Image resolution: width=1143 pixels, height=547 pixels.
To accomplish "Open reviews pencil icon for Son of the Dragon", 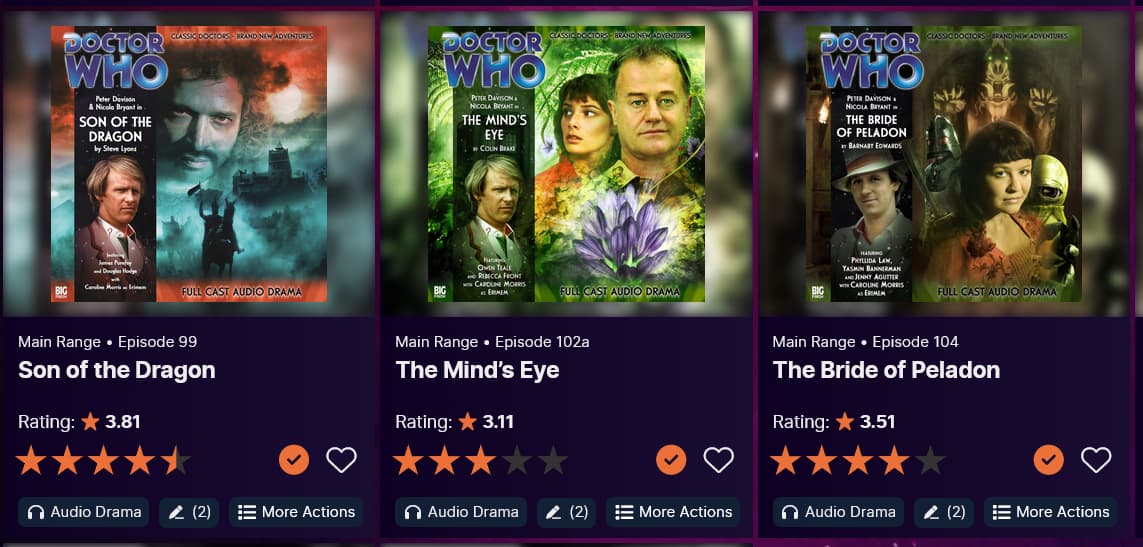I will tap(189, 512).
